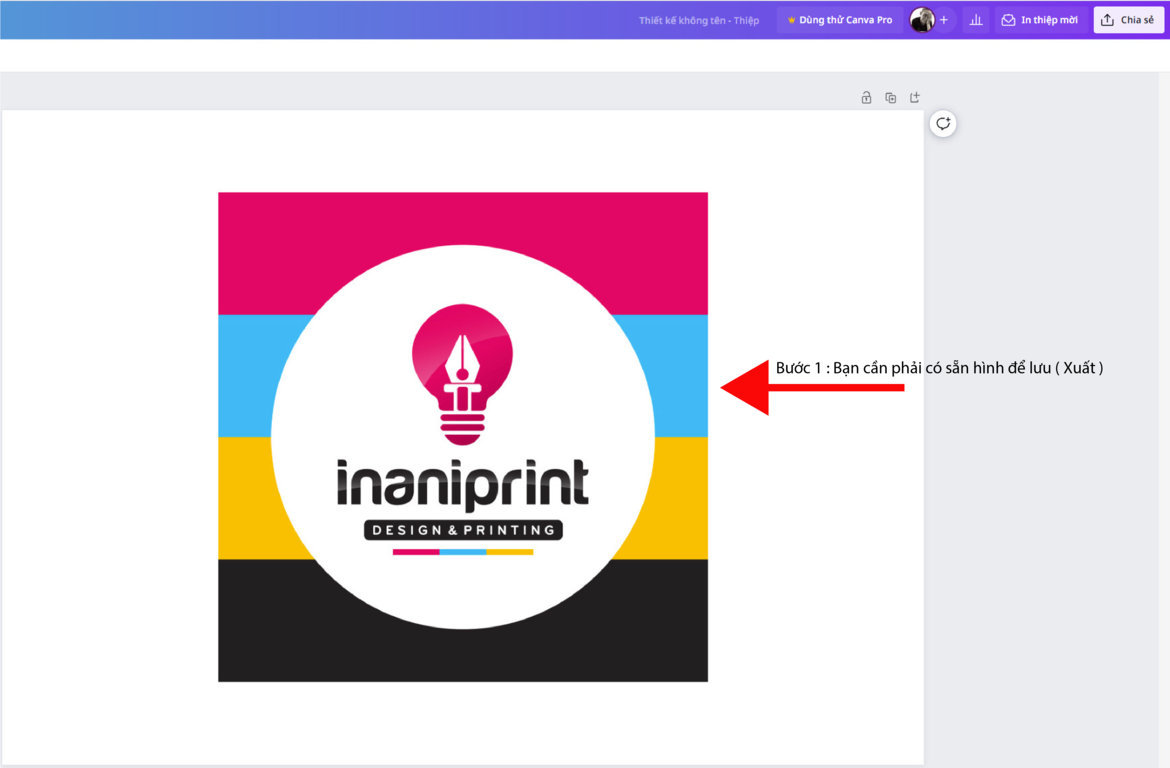Click the Chia sẻ share button
The height and width of the screenshot is (768, 1170).
click(1128, 20)
